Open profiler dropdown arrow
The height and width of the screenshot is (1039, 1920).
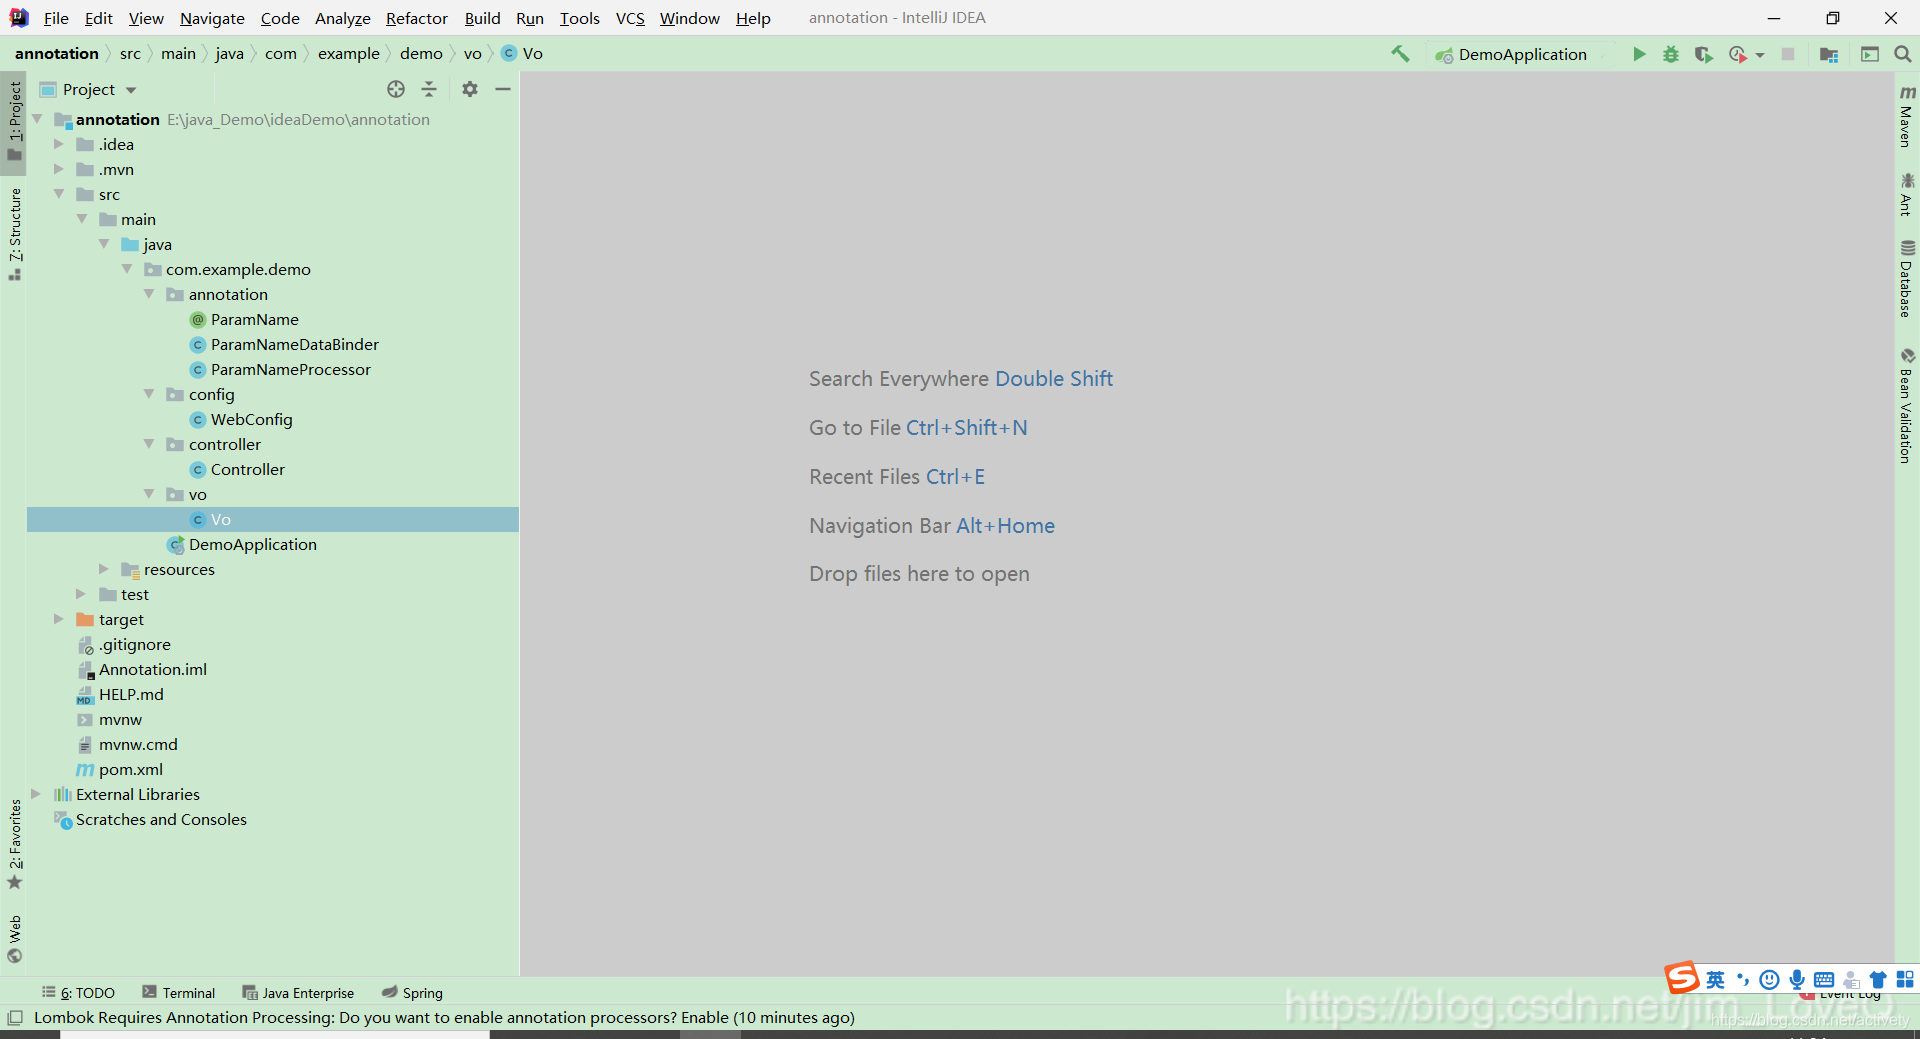1760,55
